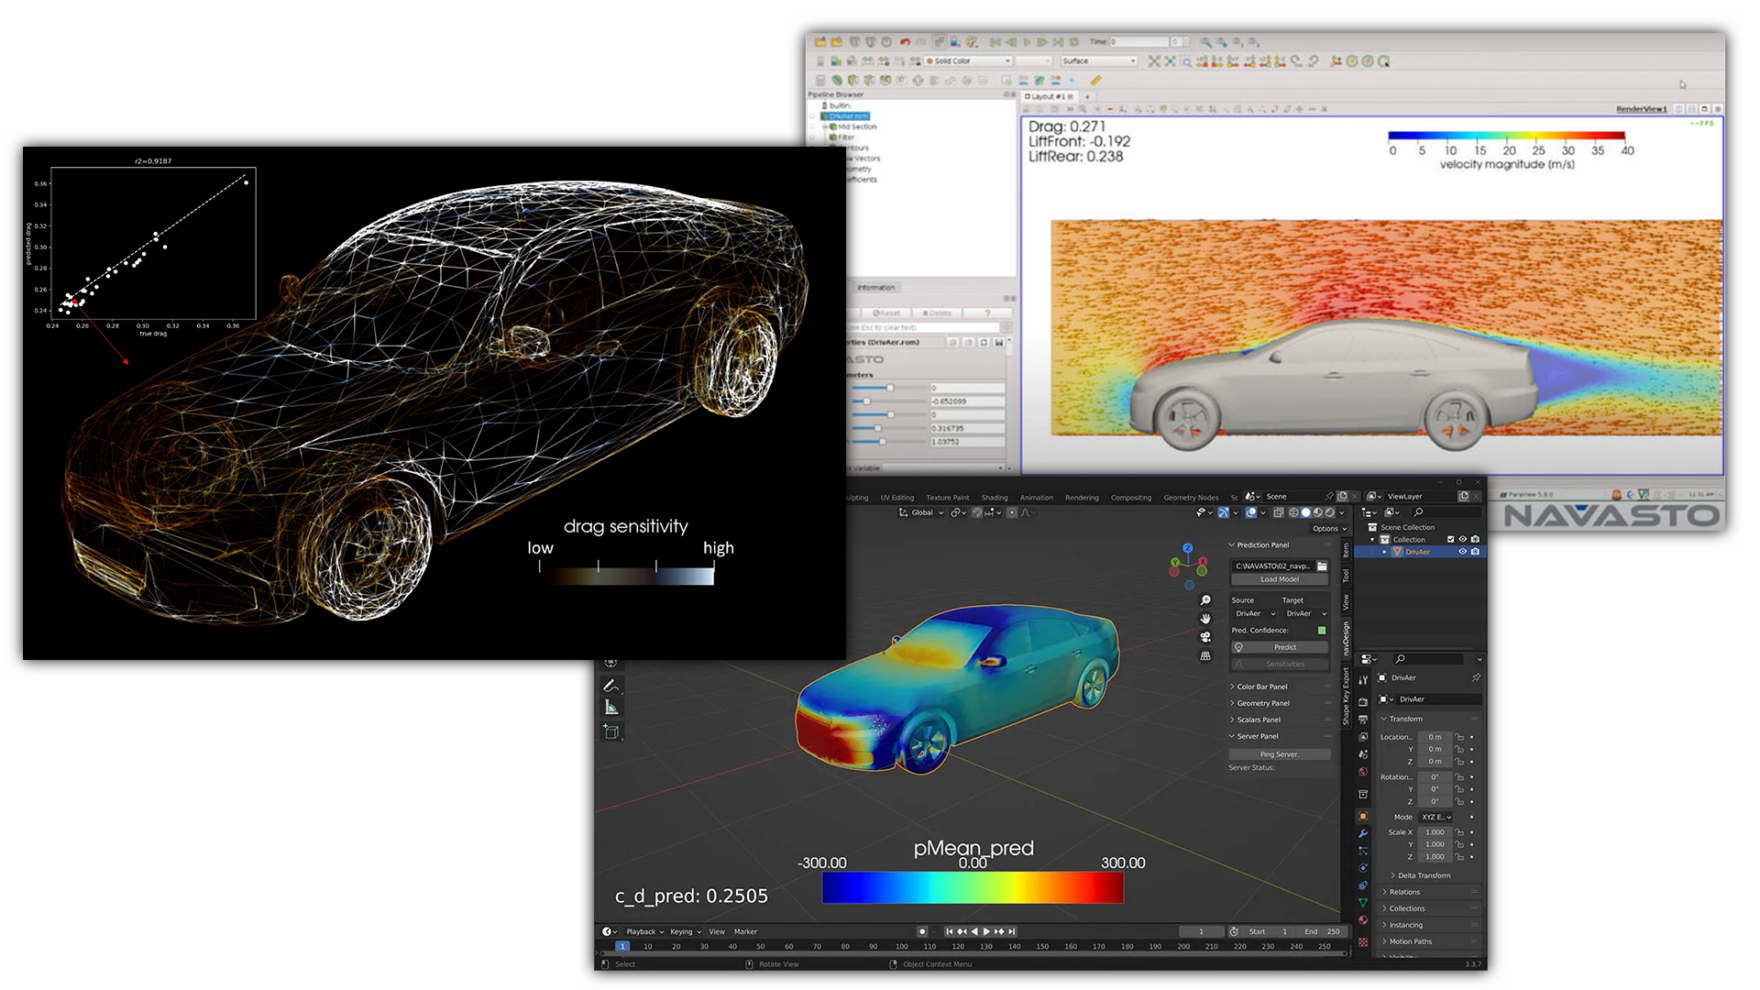Open Source DrivAer dropdown
The height and width of the screenshot is (990, 1760).
coord(1254,614)
